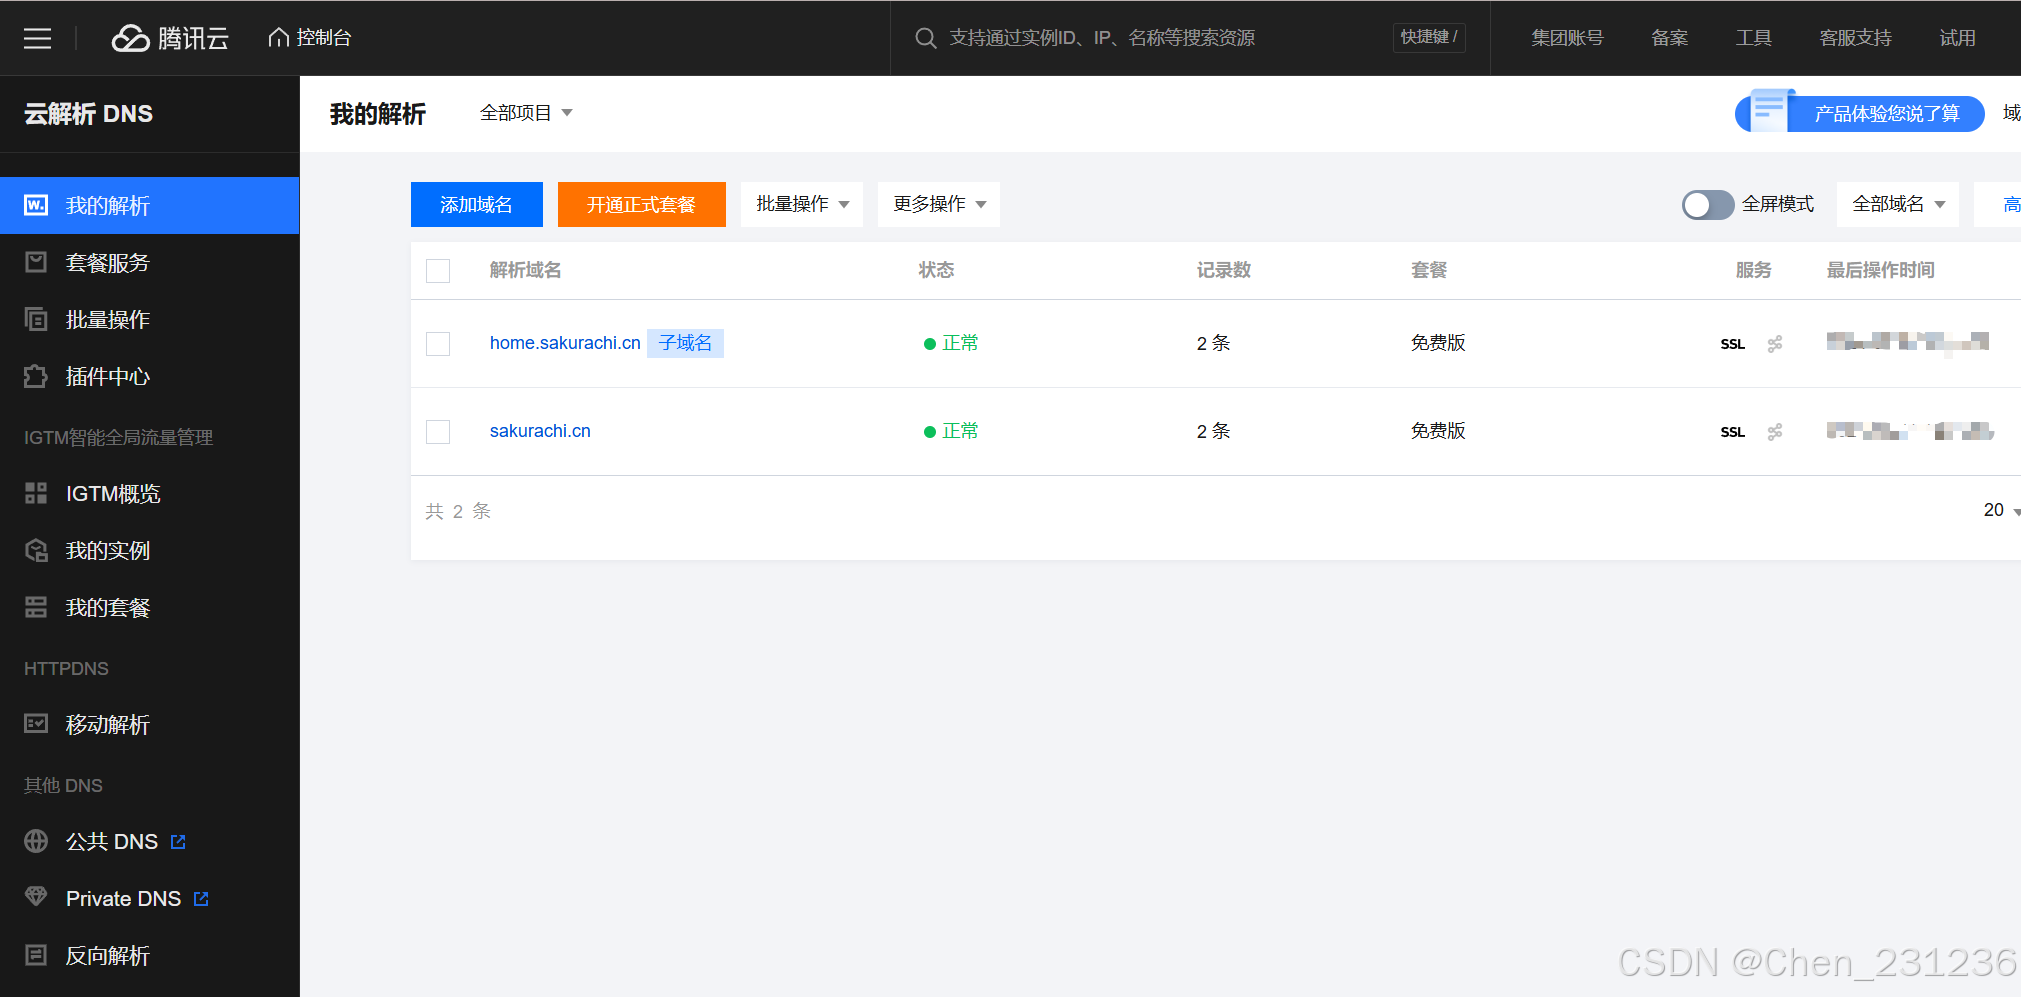The image size is (2021, 997).
Task: Select 反向解析 in sidebar
Action: click(150, 956)
